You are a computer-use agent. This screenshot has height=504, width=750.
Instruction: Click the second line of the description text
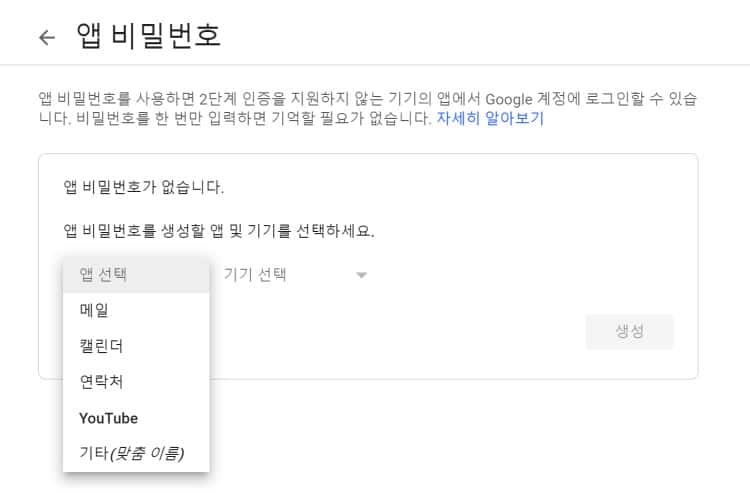pos(230,118)
